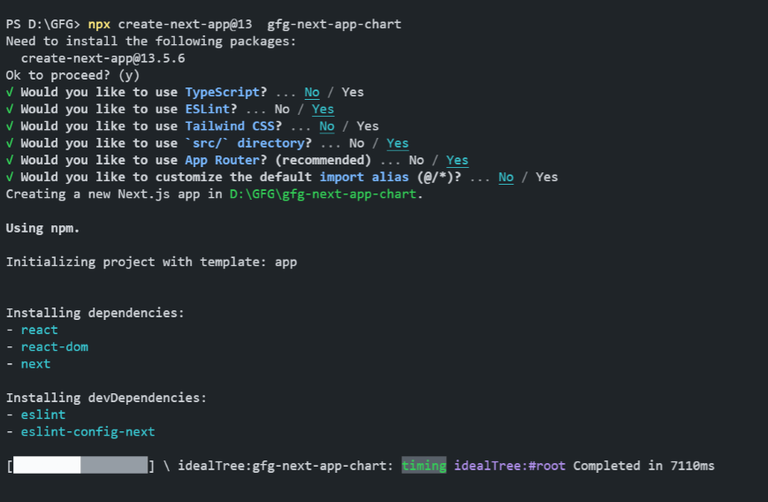Click the checkmark beside the import alias prompt

coord(10,177)
